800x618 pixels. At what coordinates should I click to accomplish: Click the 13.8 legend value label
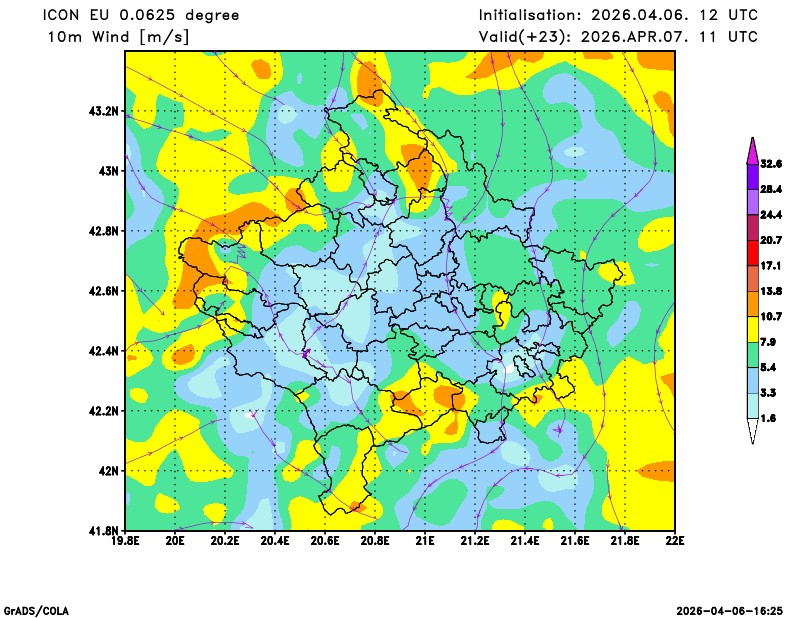(770, 291)
